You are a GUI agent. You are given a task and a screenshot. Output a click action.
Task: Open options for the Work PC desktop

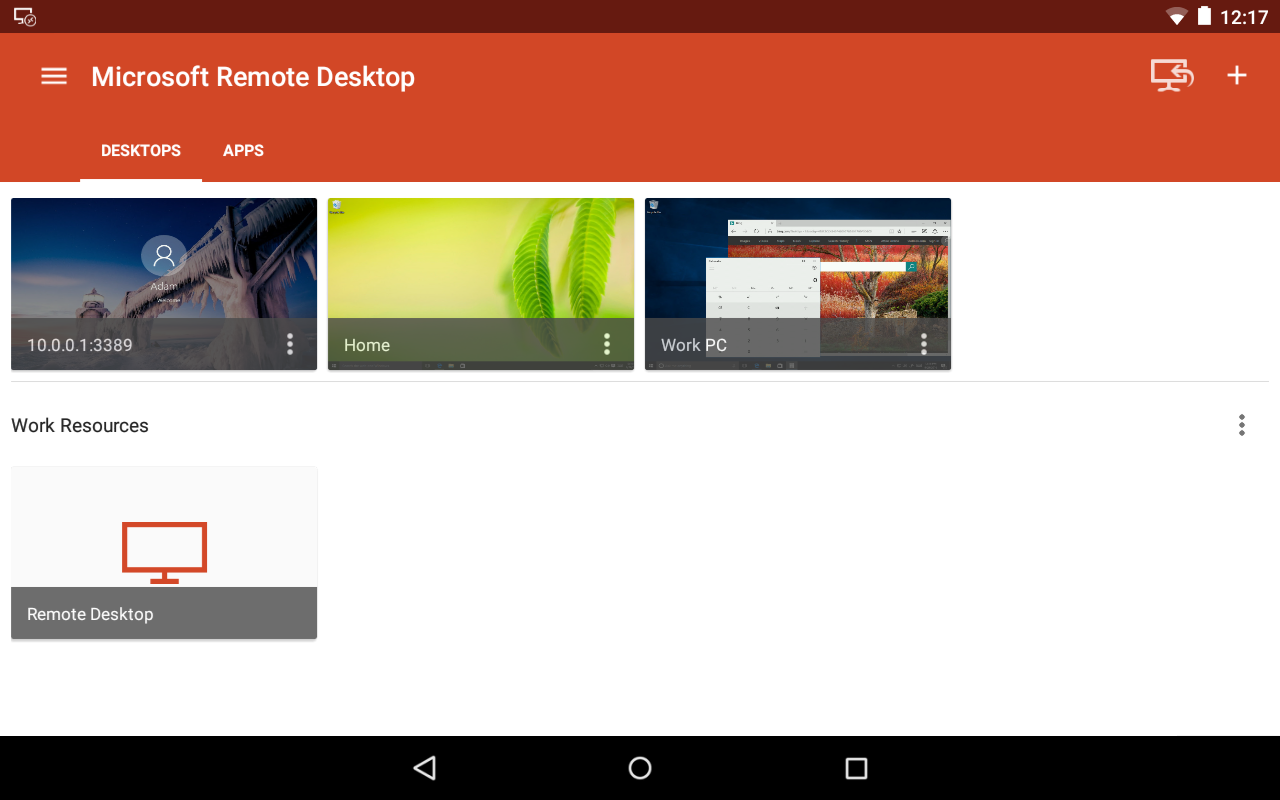(923, 344)
